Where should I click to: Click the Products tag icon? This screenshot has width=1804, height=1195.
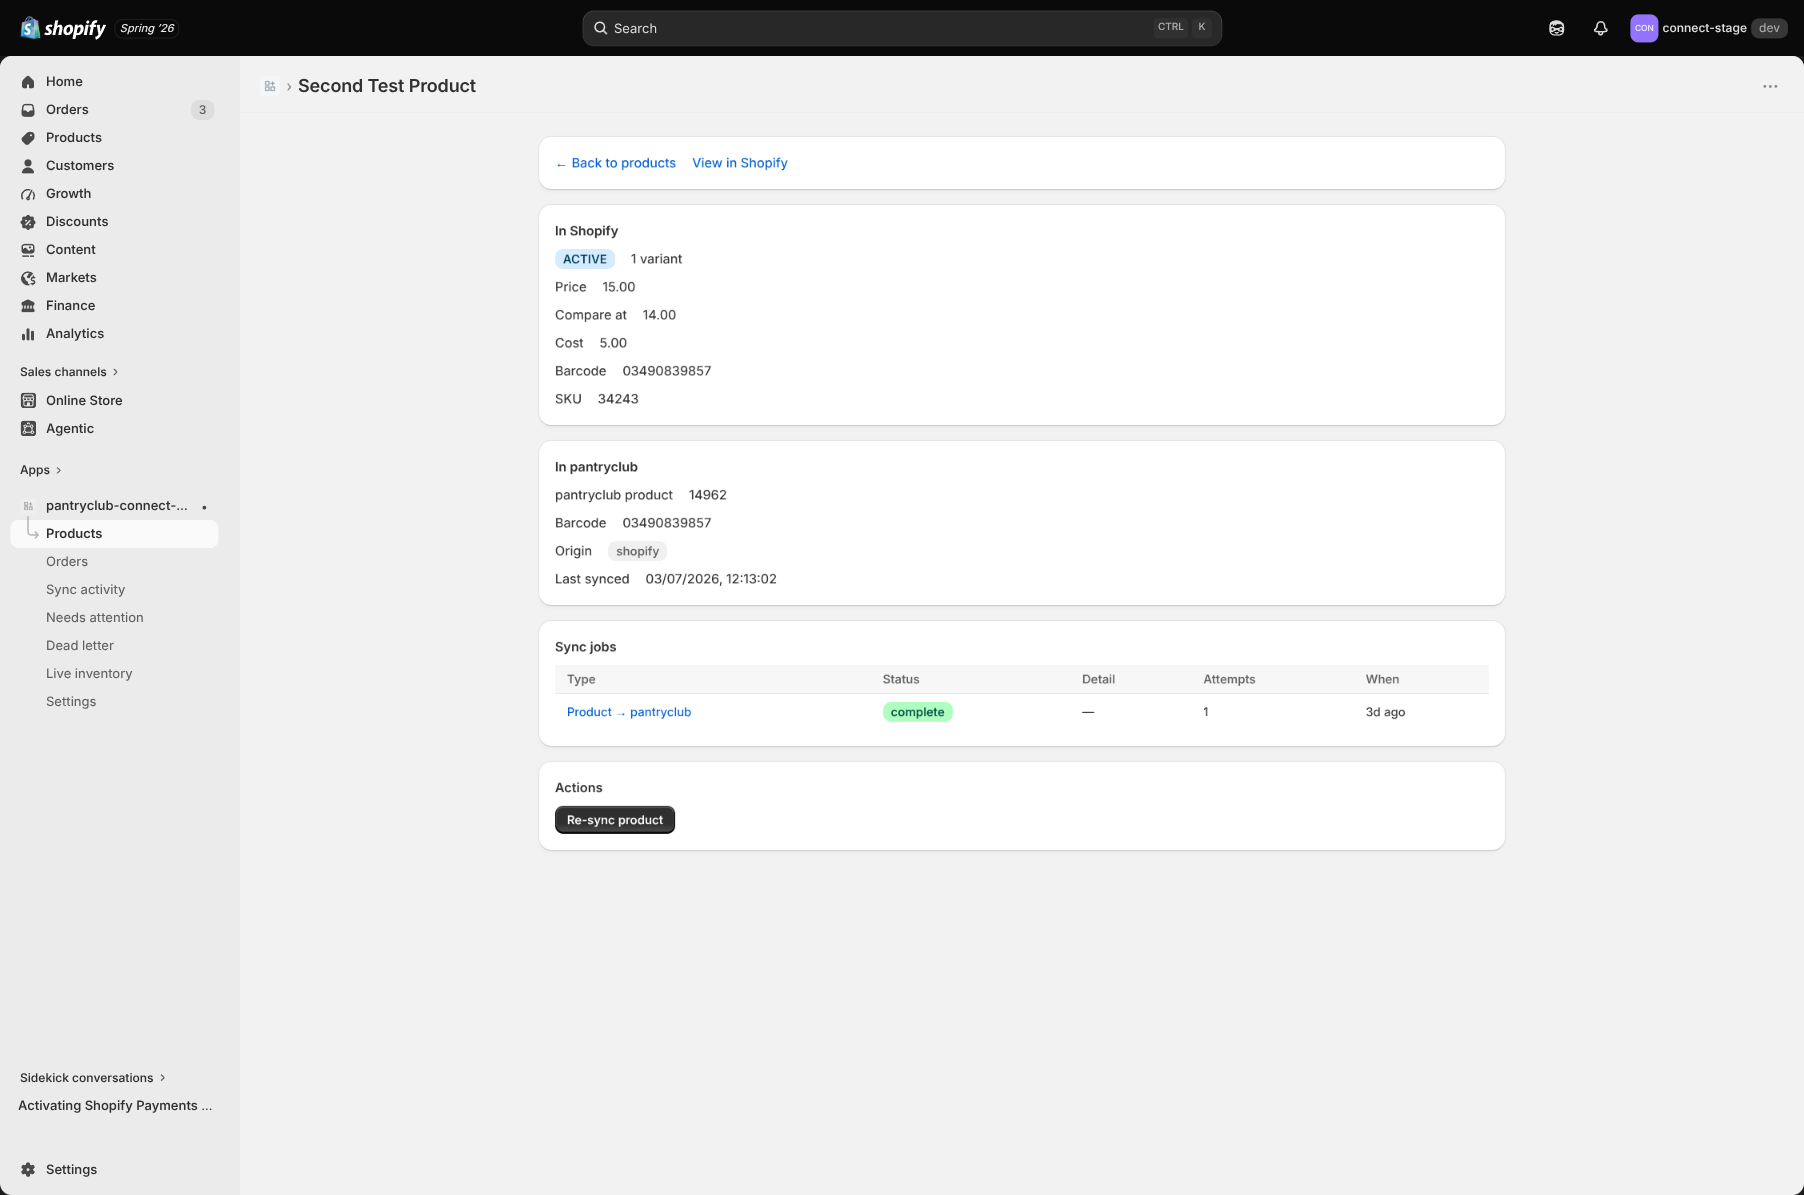pos(28,138)
